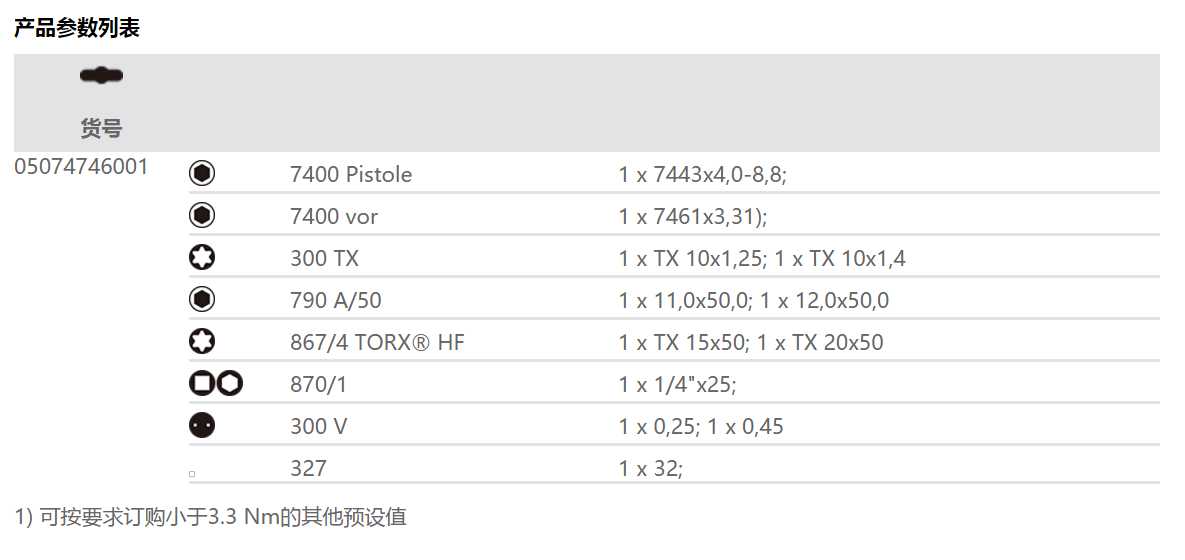Click the black tool icon above 货号

pos(101,75)
